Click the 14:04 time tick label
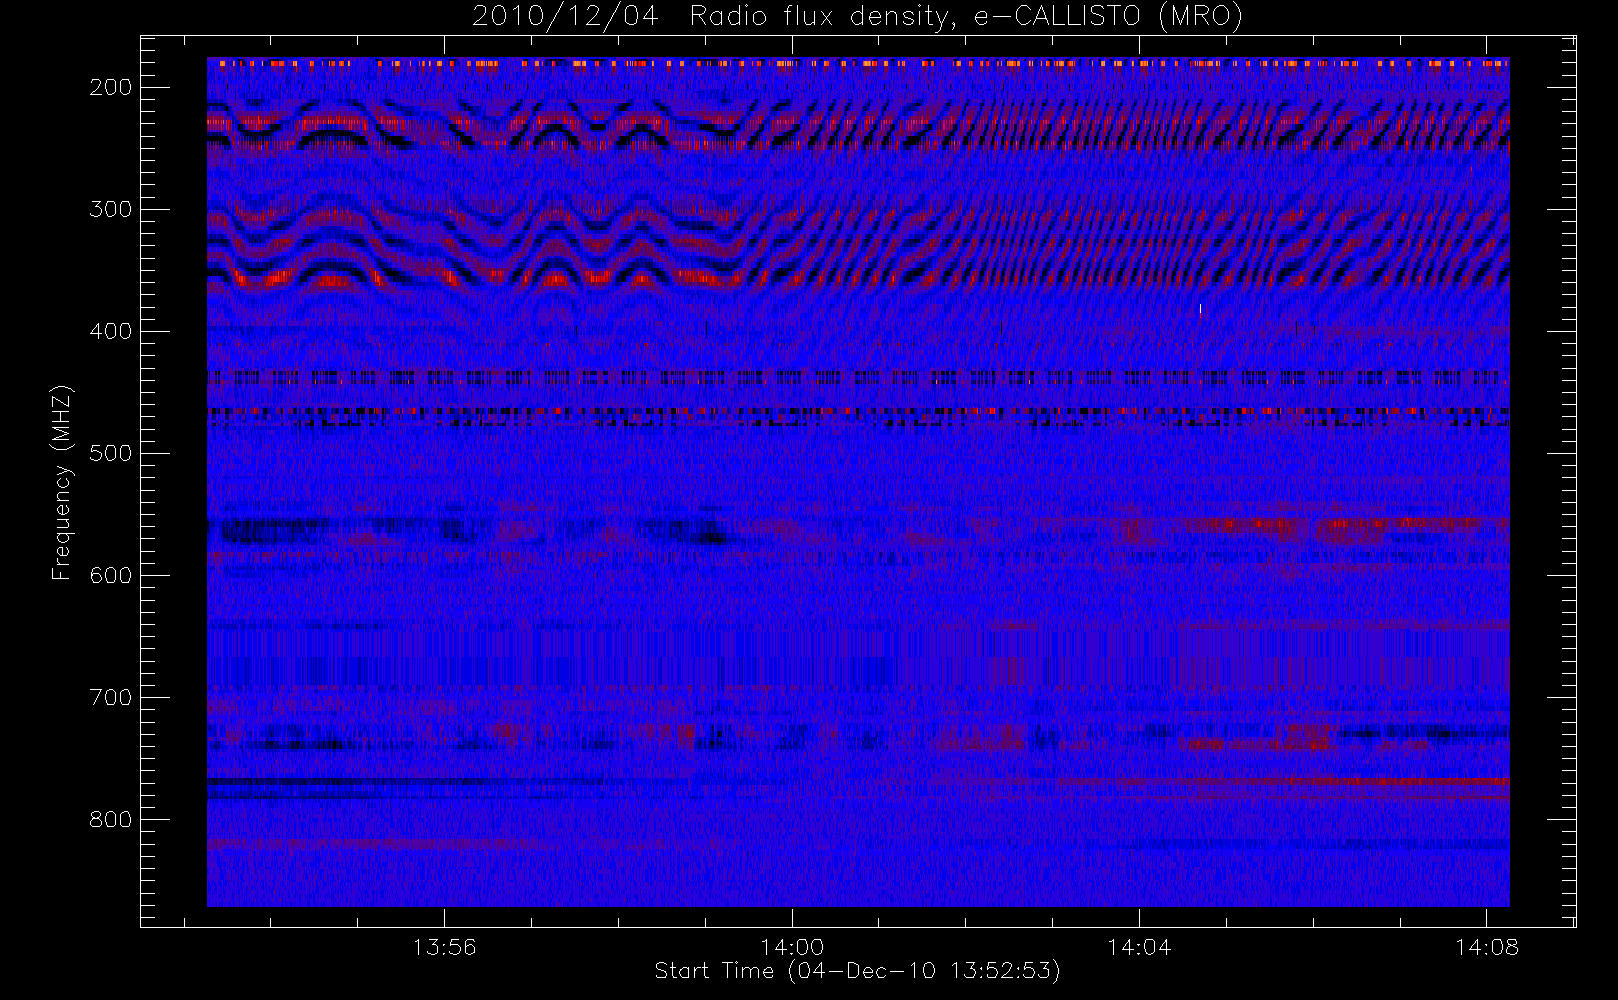The height and width of the screenshot is (1000, 1618). [1139, 947]
